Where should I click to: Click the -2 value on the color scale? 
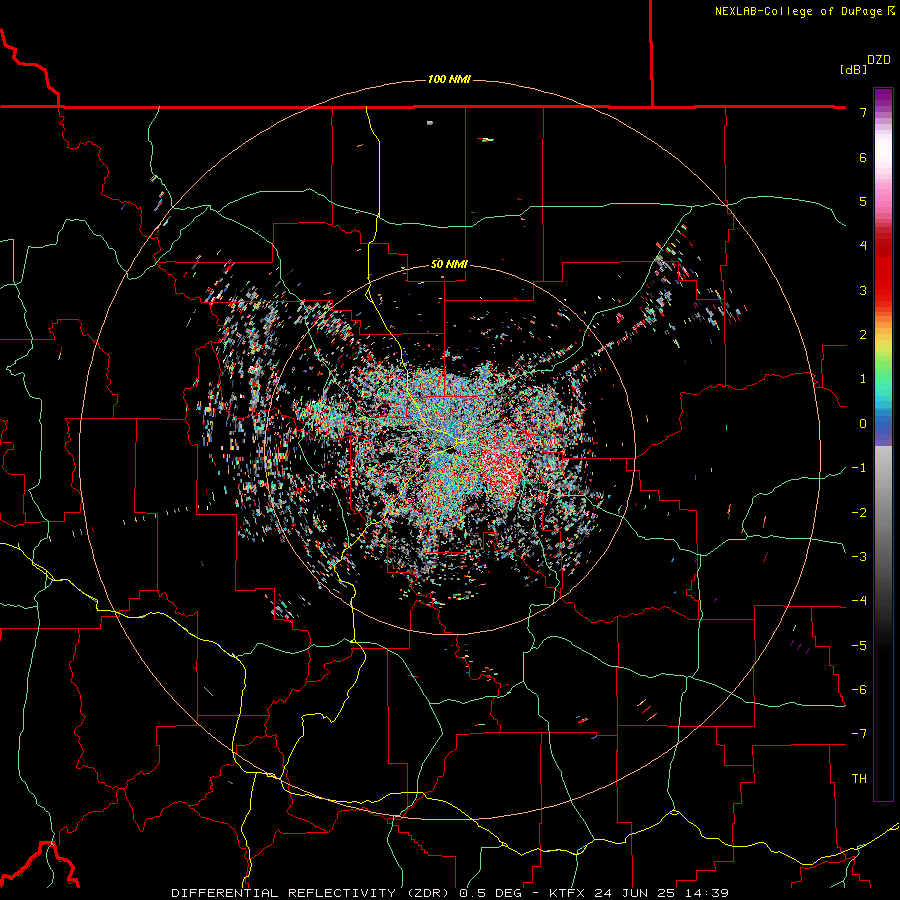(x=859, y=513)
